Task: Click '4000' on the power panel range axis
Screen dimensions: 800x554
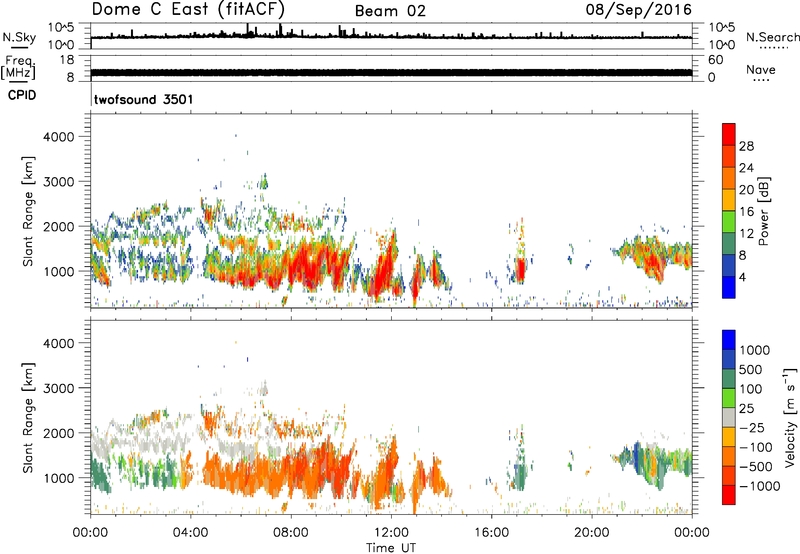Action: point(59,137)
